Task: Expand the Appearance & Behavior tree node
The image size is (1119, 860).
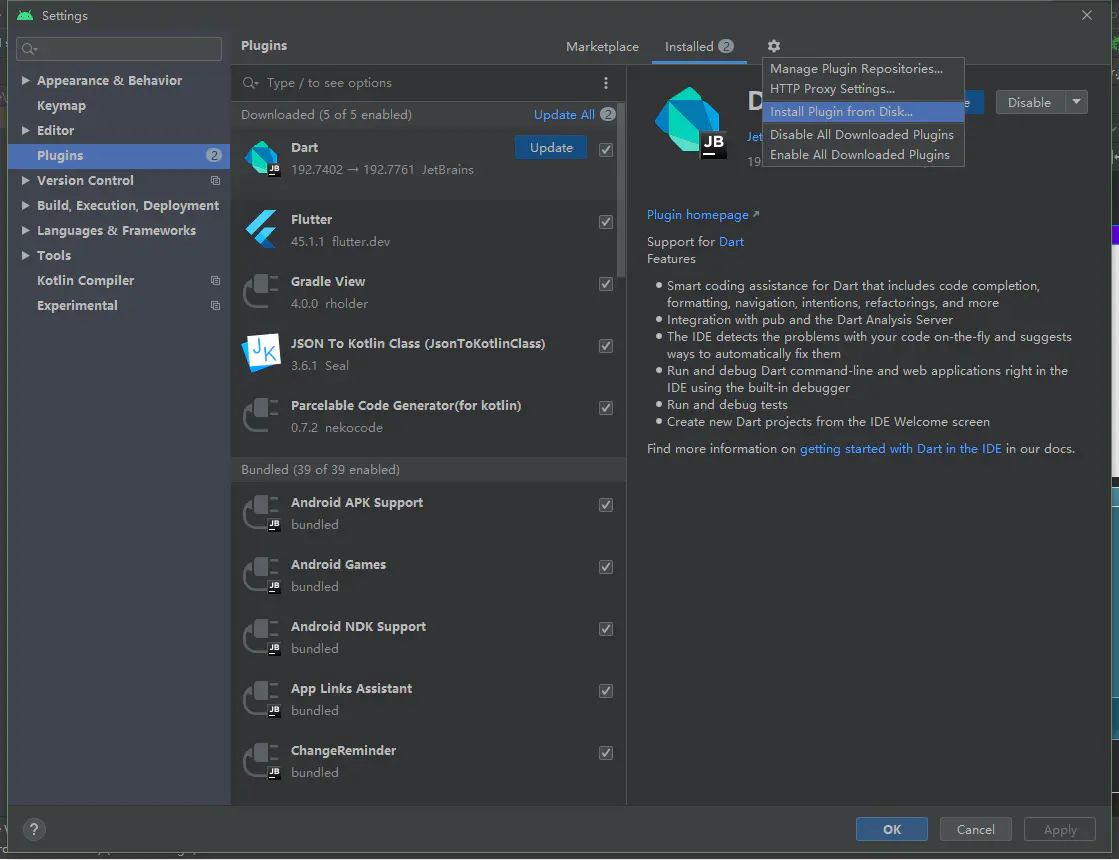Action: [x=26, y=81]
